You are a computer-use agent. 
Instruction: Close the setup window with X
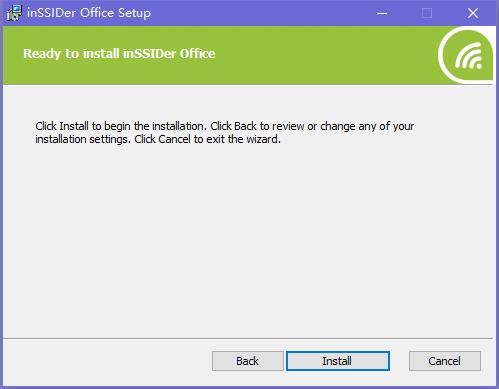[x=473, y=13]
